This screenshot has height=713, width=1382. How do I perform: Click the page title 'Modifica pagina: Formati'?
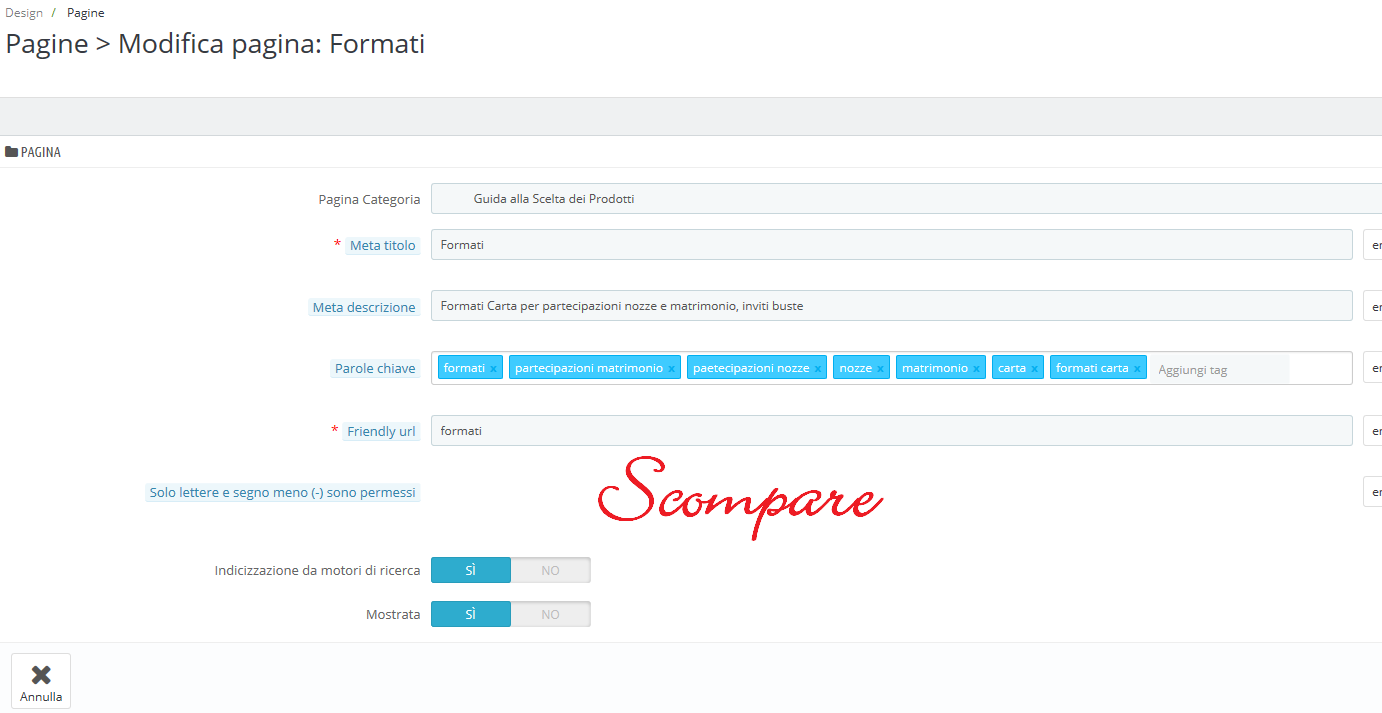pos(272,45)
